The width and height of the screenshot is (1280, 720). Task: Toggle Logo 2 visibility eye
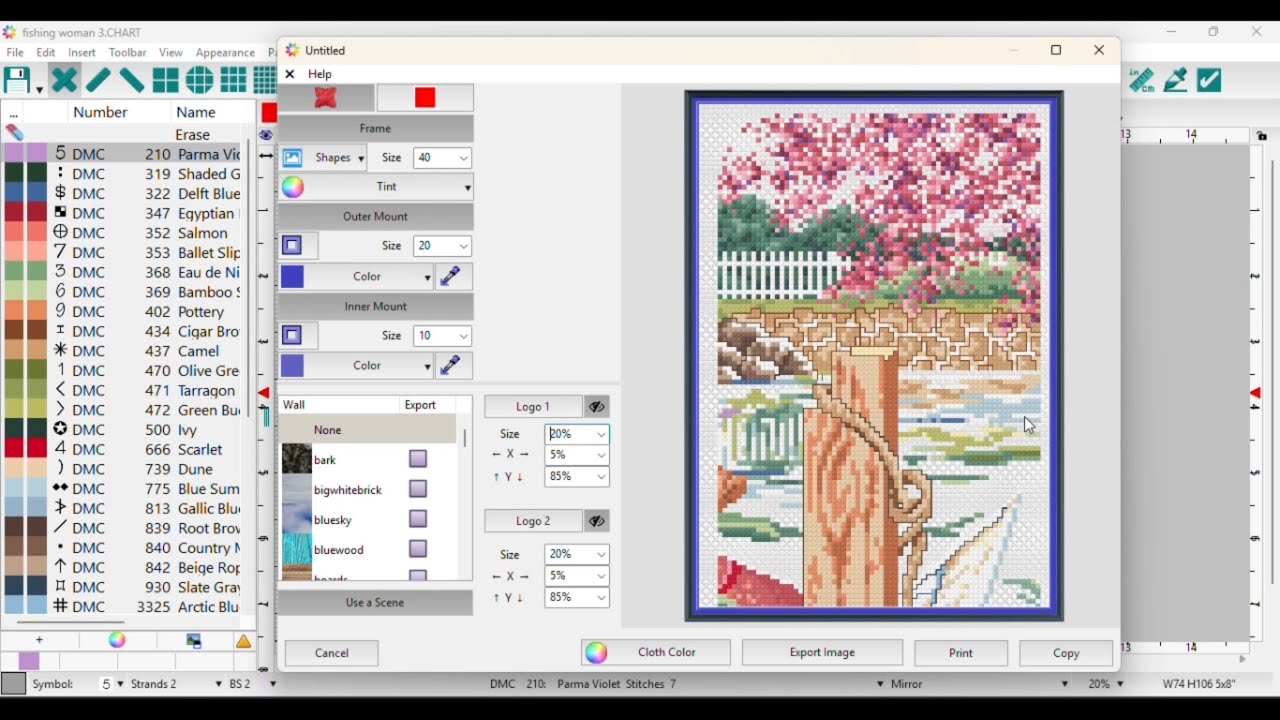pos(596,521)
